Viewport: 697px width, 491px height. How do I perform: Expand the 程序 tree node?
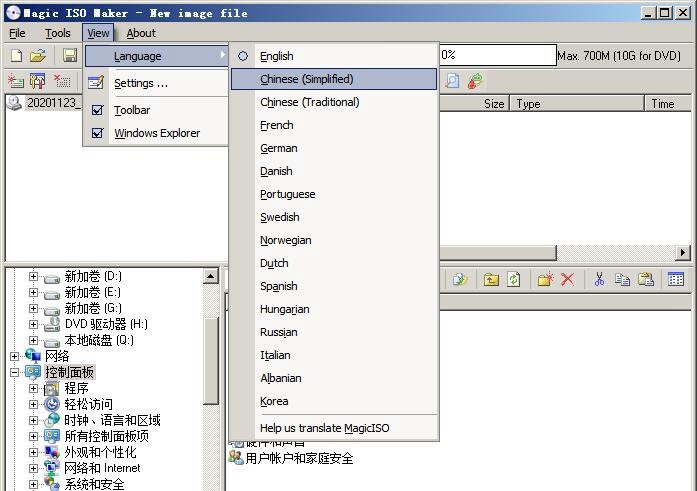click(x=33, y=388)
